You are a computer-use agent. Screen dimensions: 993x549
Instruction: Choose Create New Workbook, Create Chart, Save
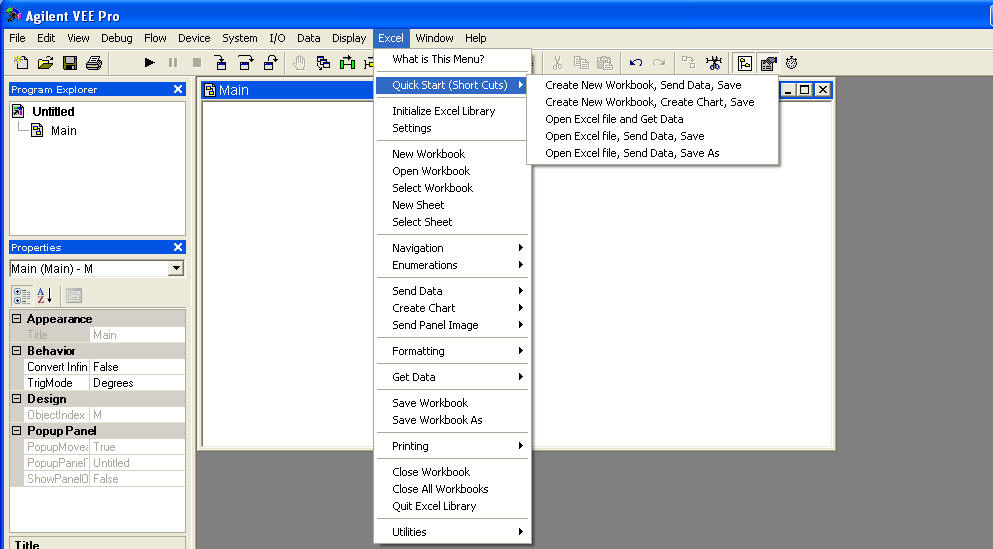[x=649, y=102]
